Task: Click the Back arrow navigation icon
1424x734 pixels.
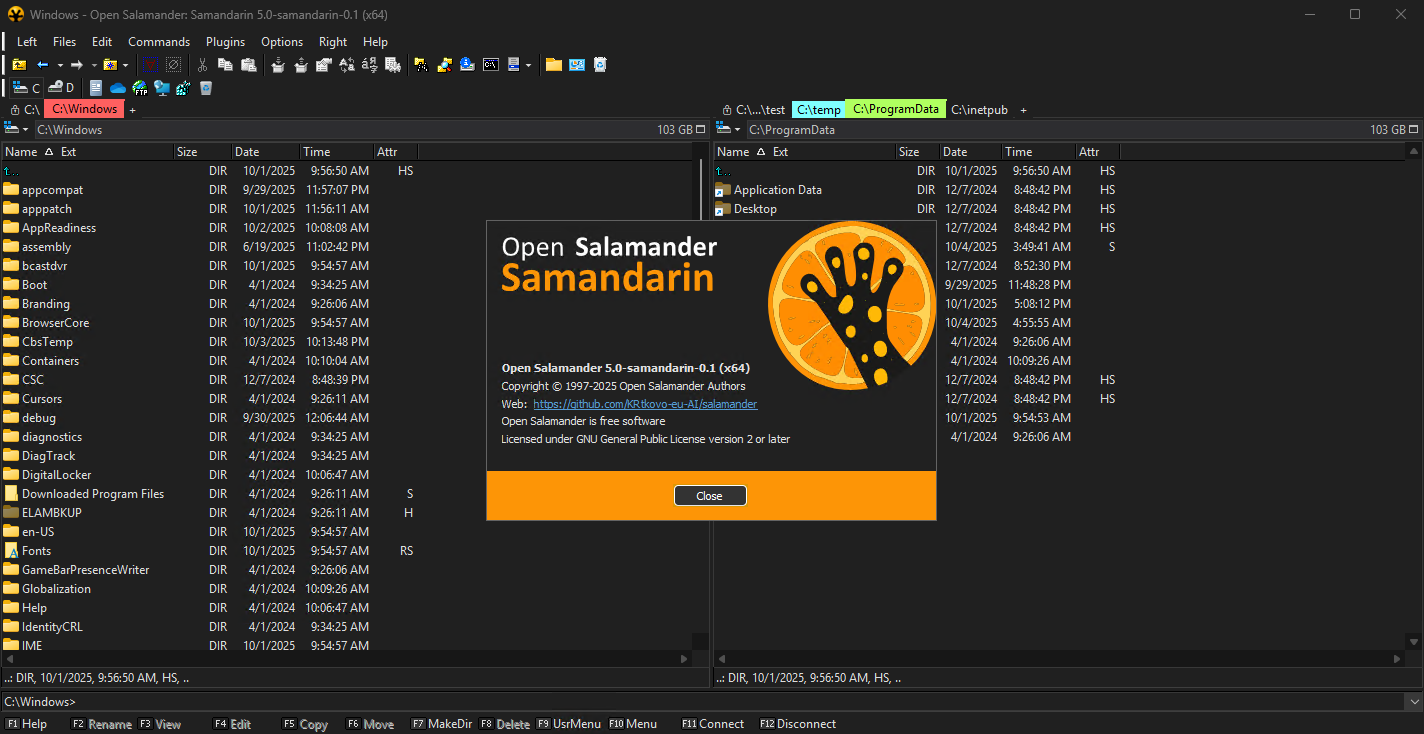Action: click(x=43, y=65)
